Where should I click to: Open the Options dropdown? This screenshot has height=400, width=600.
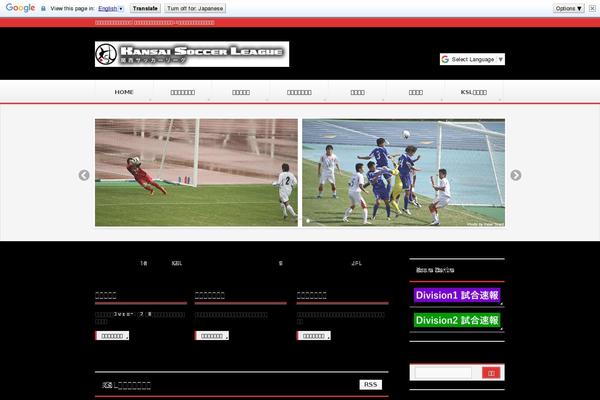coord(569,8)
